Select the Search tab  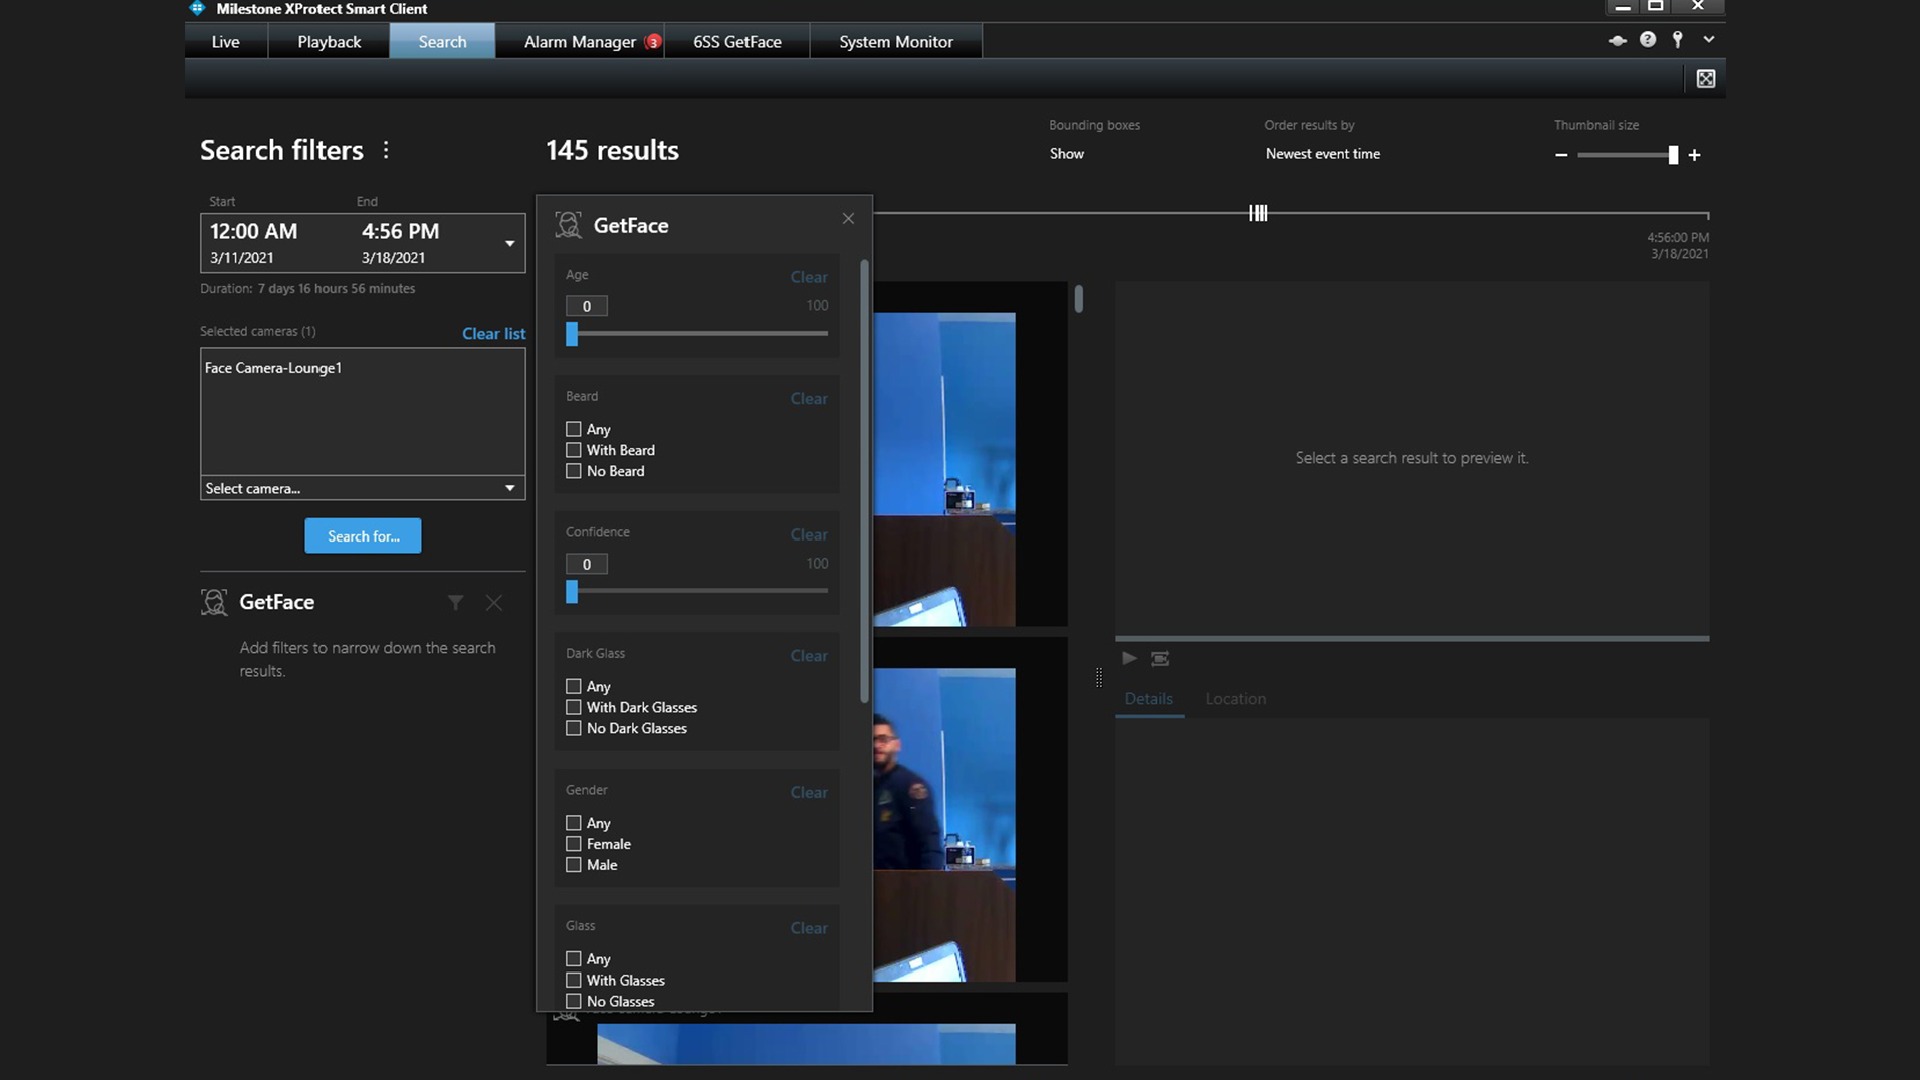tap(442, 41)
